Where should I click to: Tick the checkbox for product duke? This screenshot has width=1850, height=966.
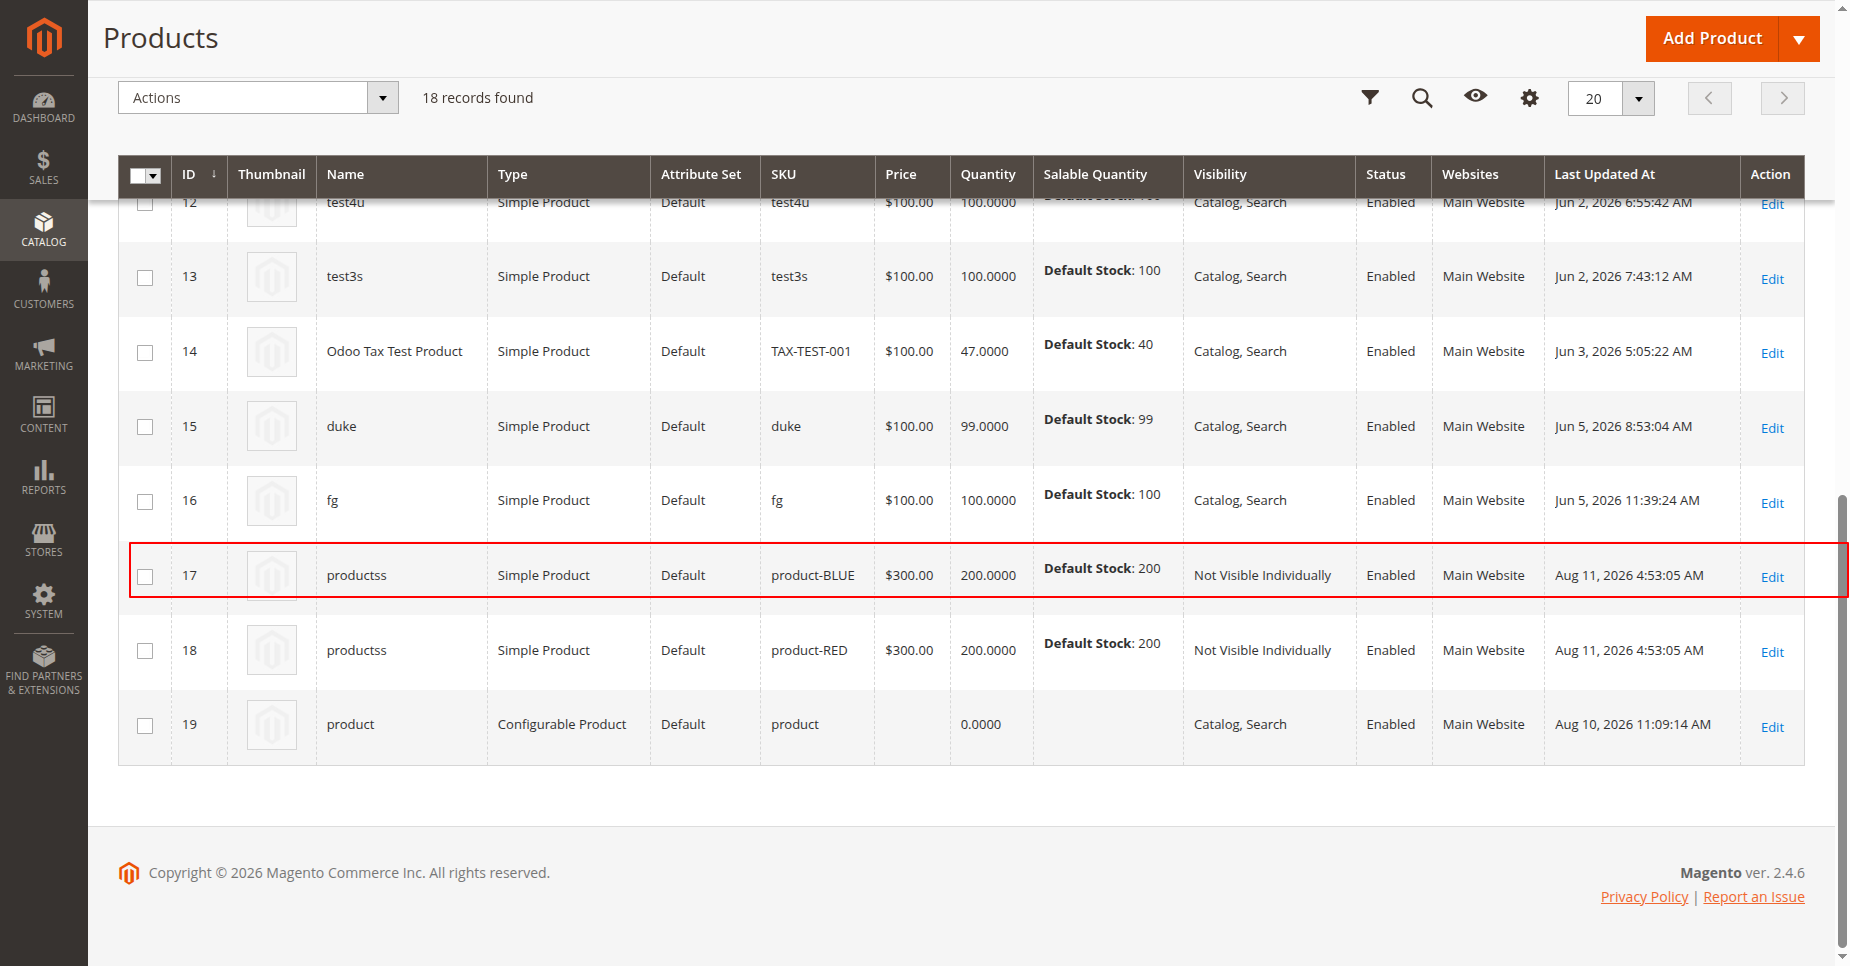145,427
